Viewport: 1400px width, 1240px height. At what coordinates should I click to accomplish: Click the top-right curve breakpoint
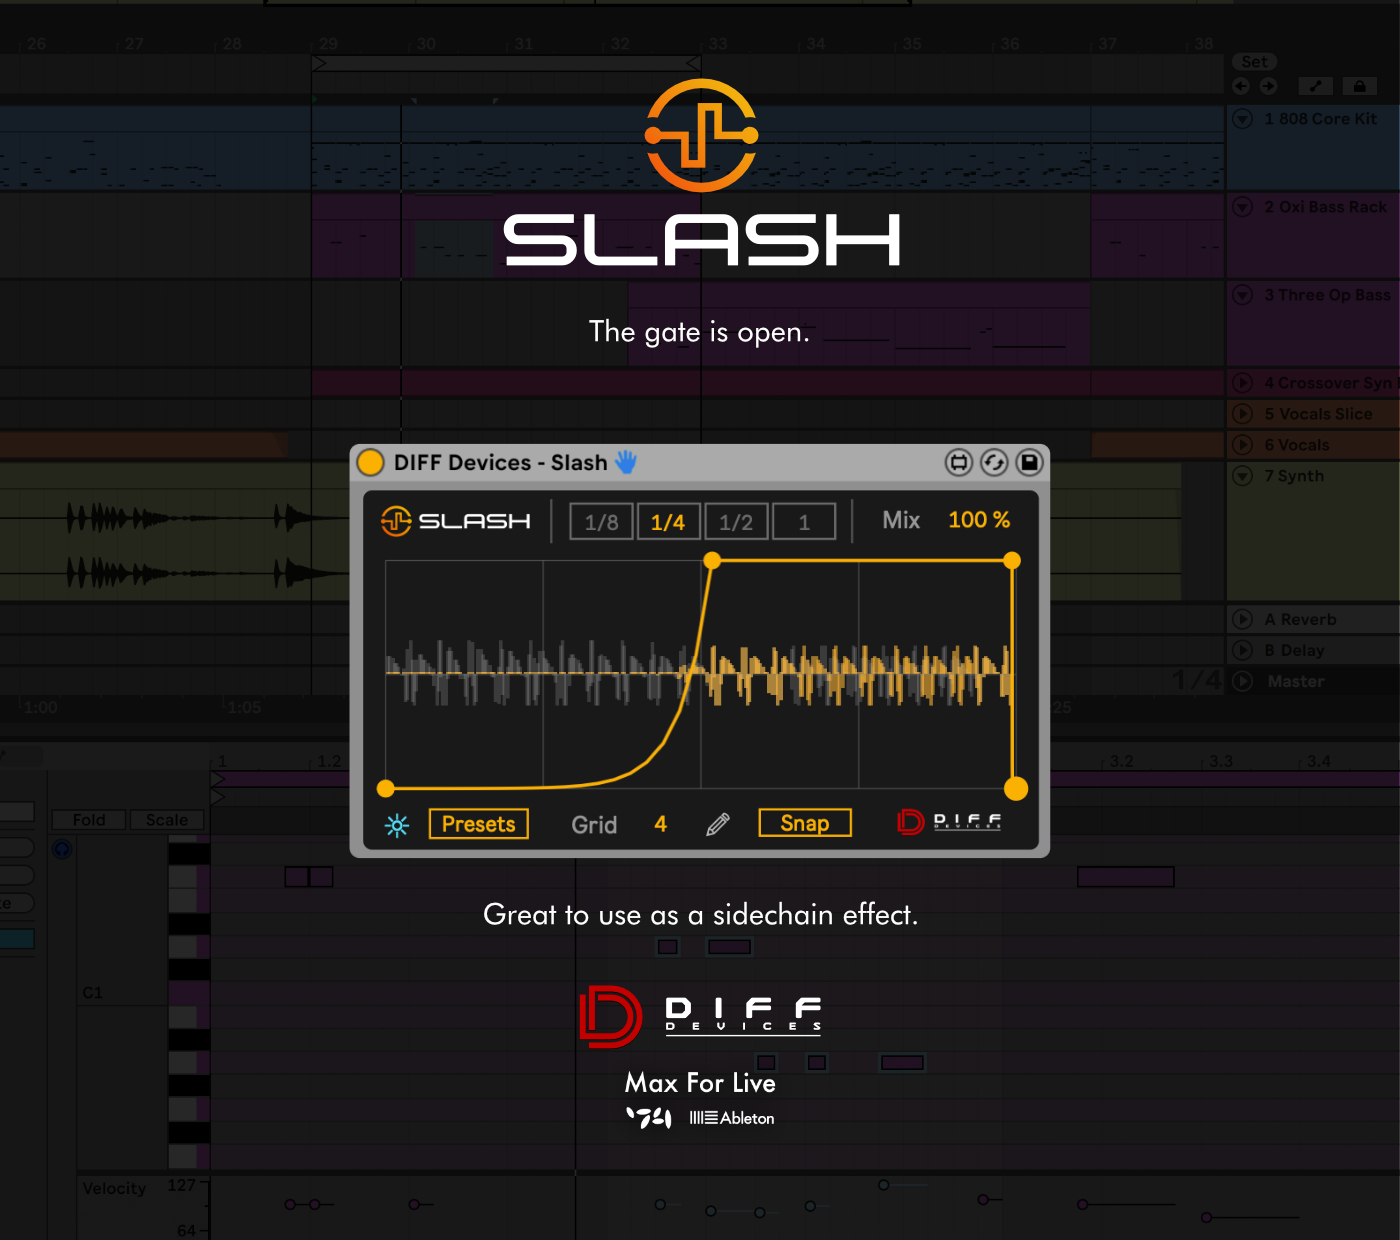[1012, 561]
